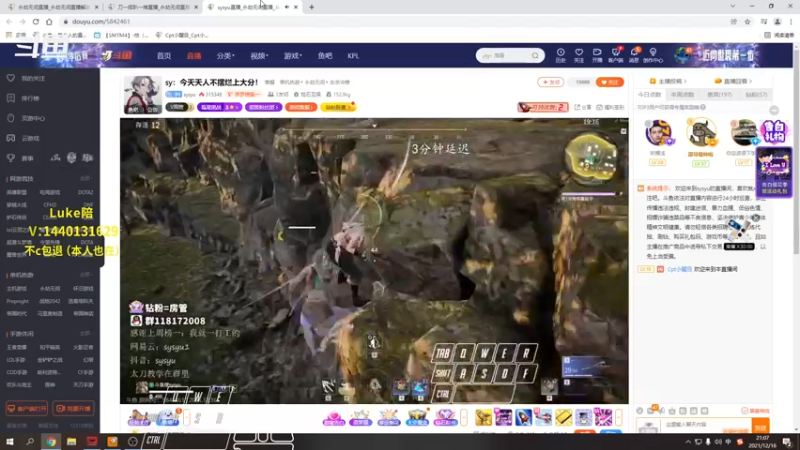Open the 鱼吧 nav item

324,56
